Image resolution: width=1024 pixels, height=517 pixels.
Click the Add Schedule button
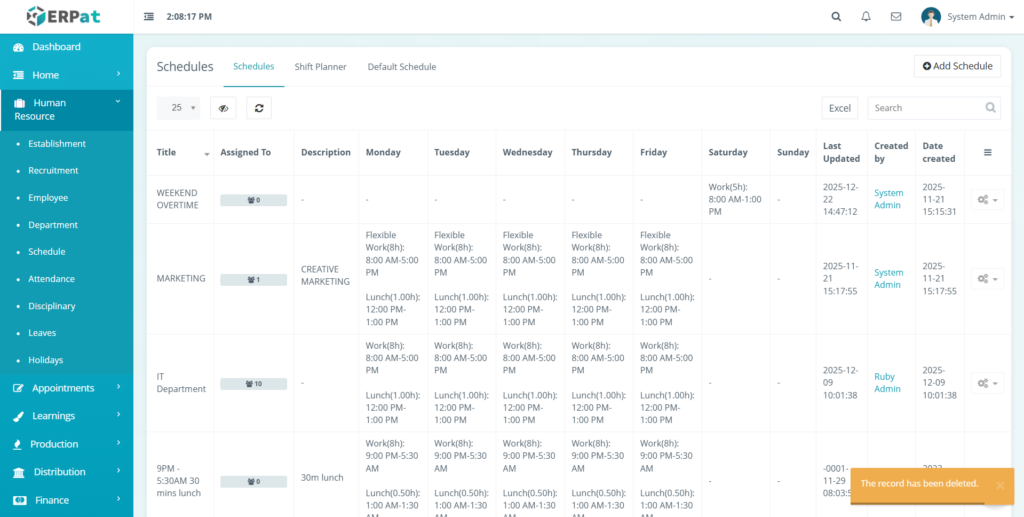tap(957, 66)
